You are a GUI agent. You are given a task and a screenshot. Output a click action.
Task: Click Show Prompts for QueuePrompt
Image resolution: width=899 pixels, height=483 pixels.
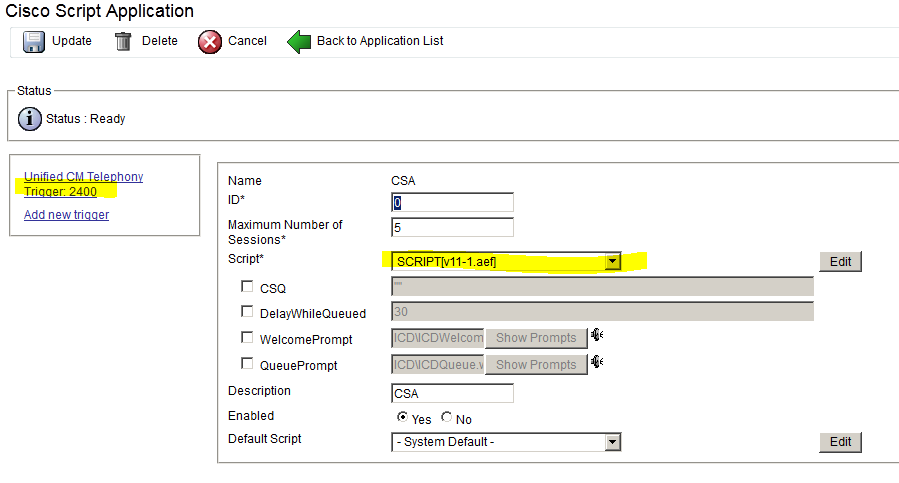(536, 365)
